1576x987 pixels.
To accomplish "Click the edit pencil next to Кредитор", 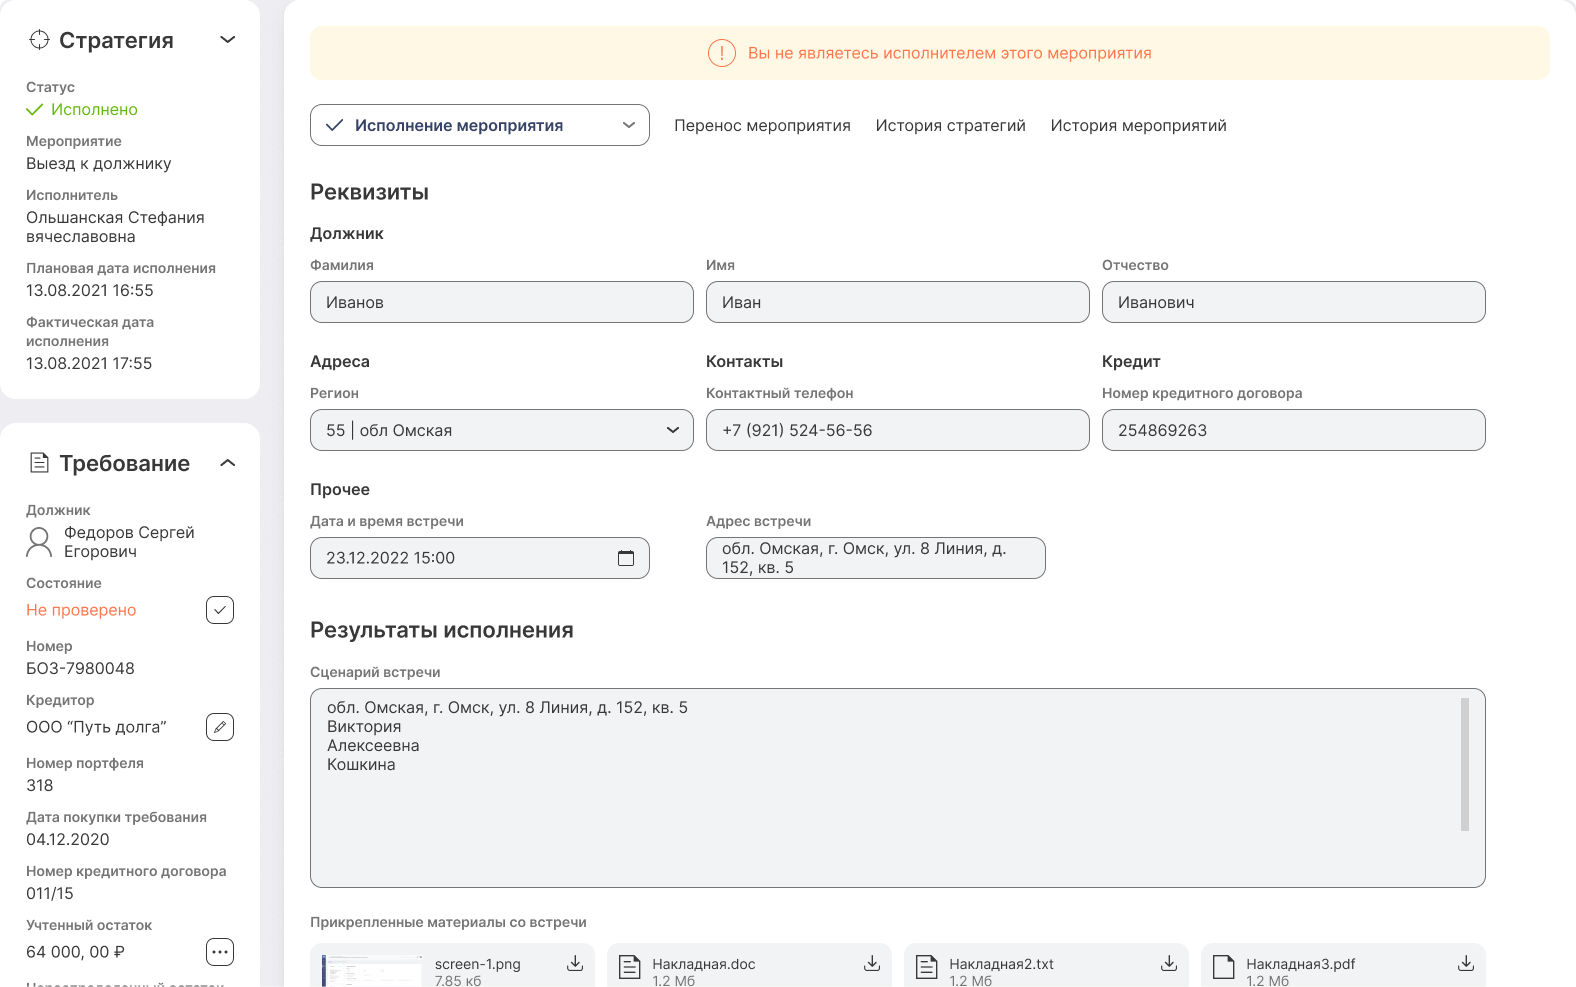I will tap(220, 727).
